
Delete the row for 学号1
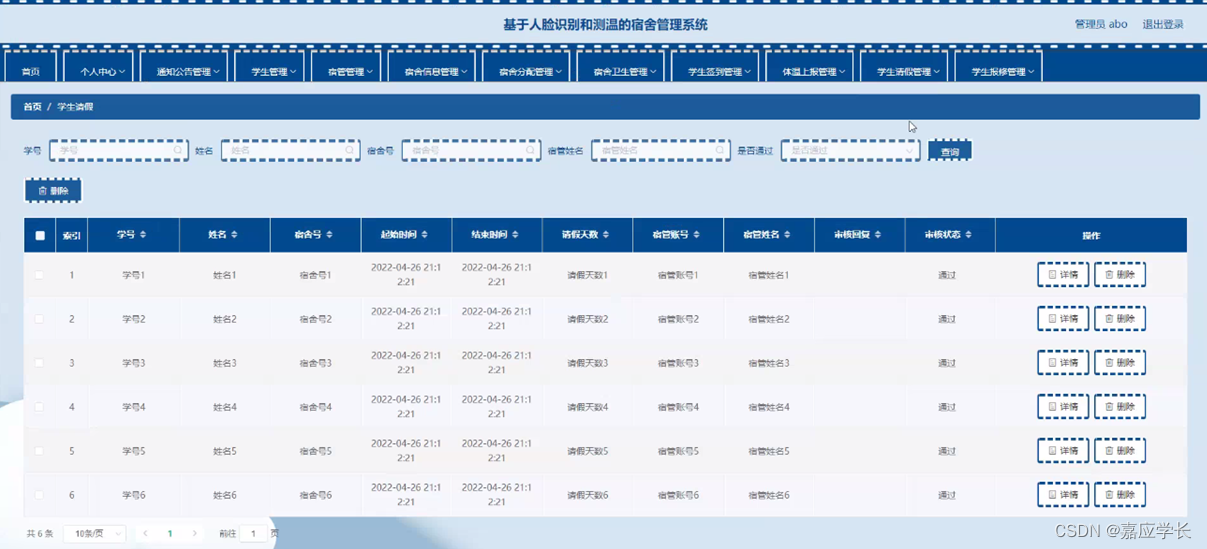click(x=1120, y=275)
